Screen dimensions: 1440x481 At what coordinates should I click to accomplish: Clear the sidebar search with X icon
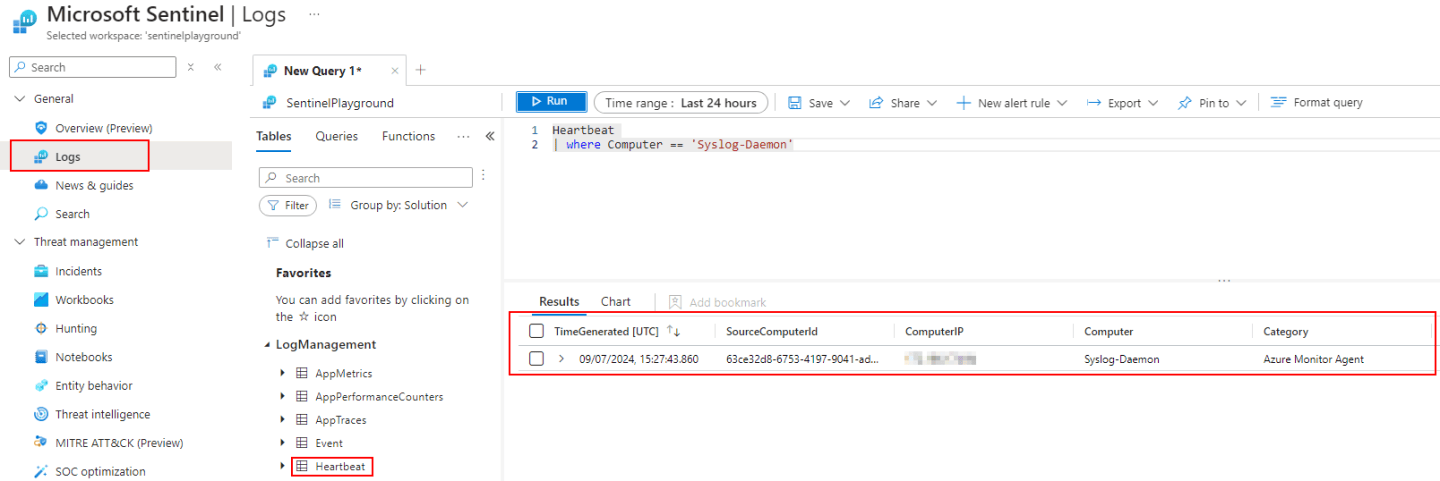click(x=190, y=67)
